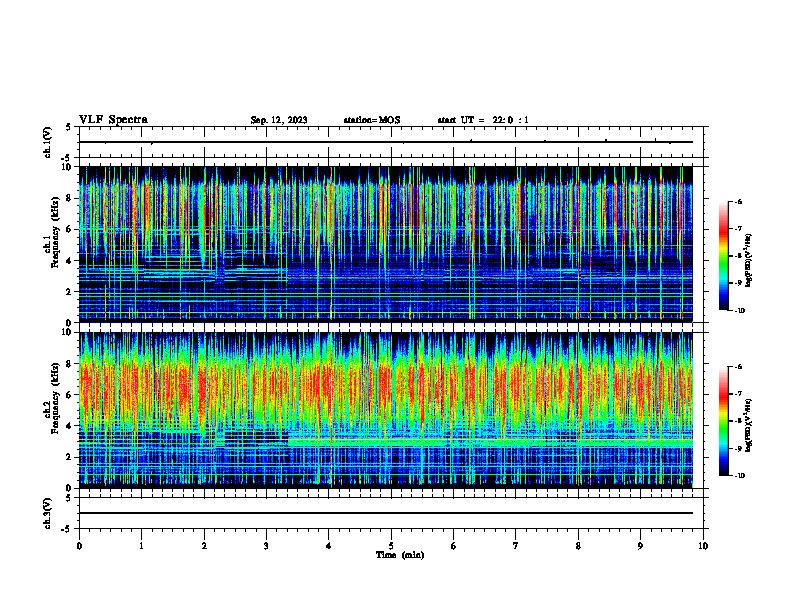Select the ch.2 "Frequency (kHz)" axis label
Image resolution: width=792 pixels, height=612 pixels.
coord(55,398)
